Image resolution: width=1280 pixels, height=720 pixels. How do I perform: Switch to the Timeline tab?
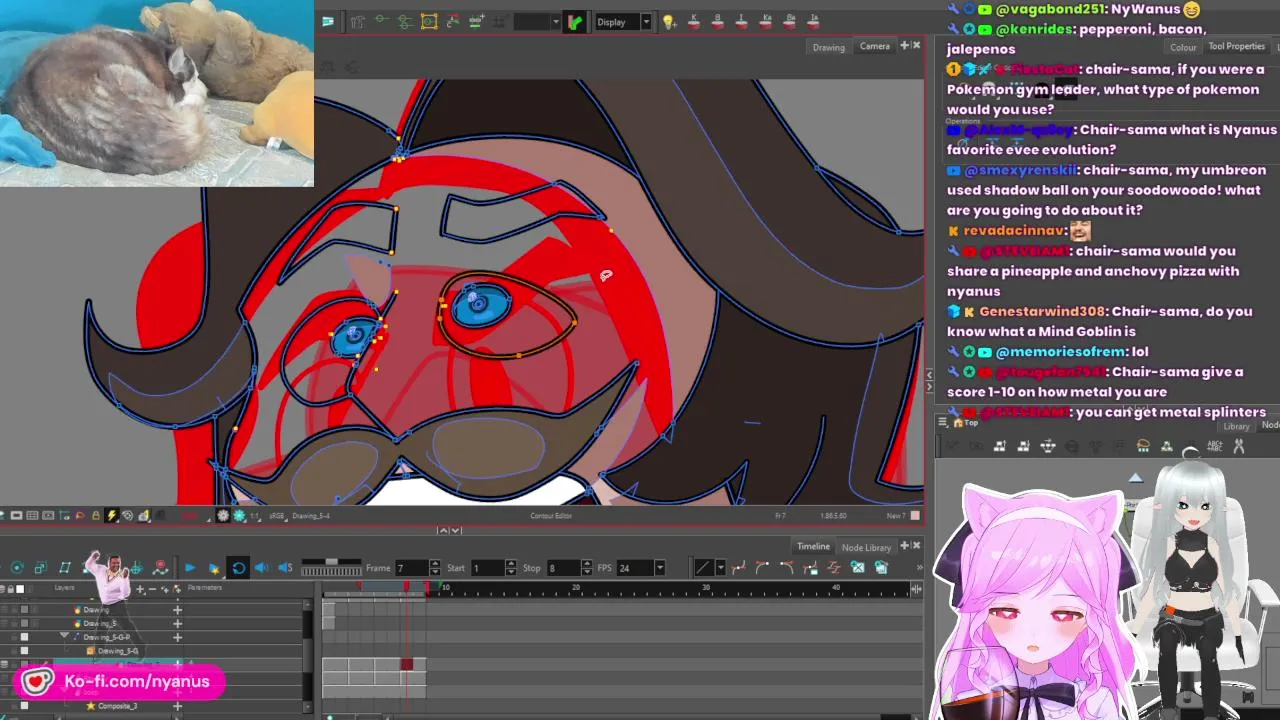[813, 546]
